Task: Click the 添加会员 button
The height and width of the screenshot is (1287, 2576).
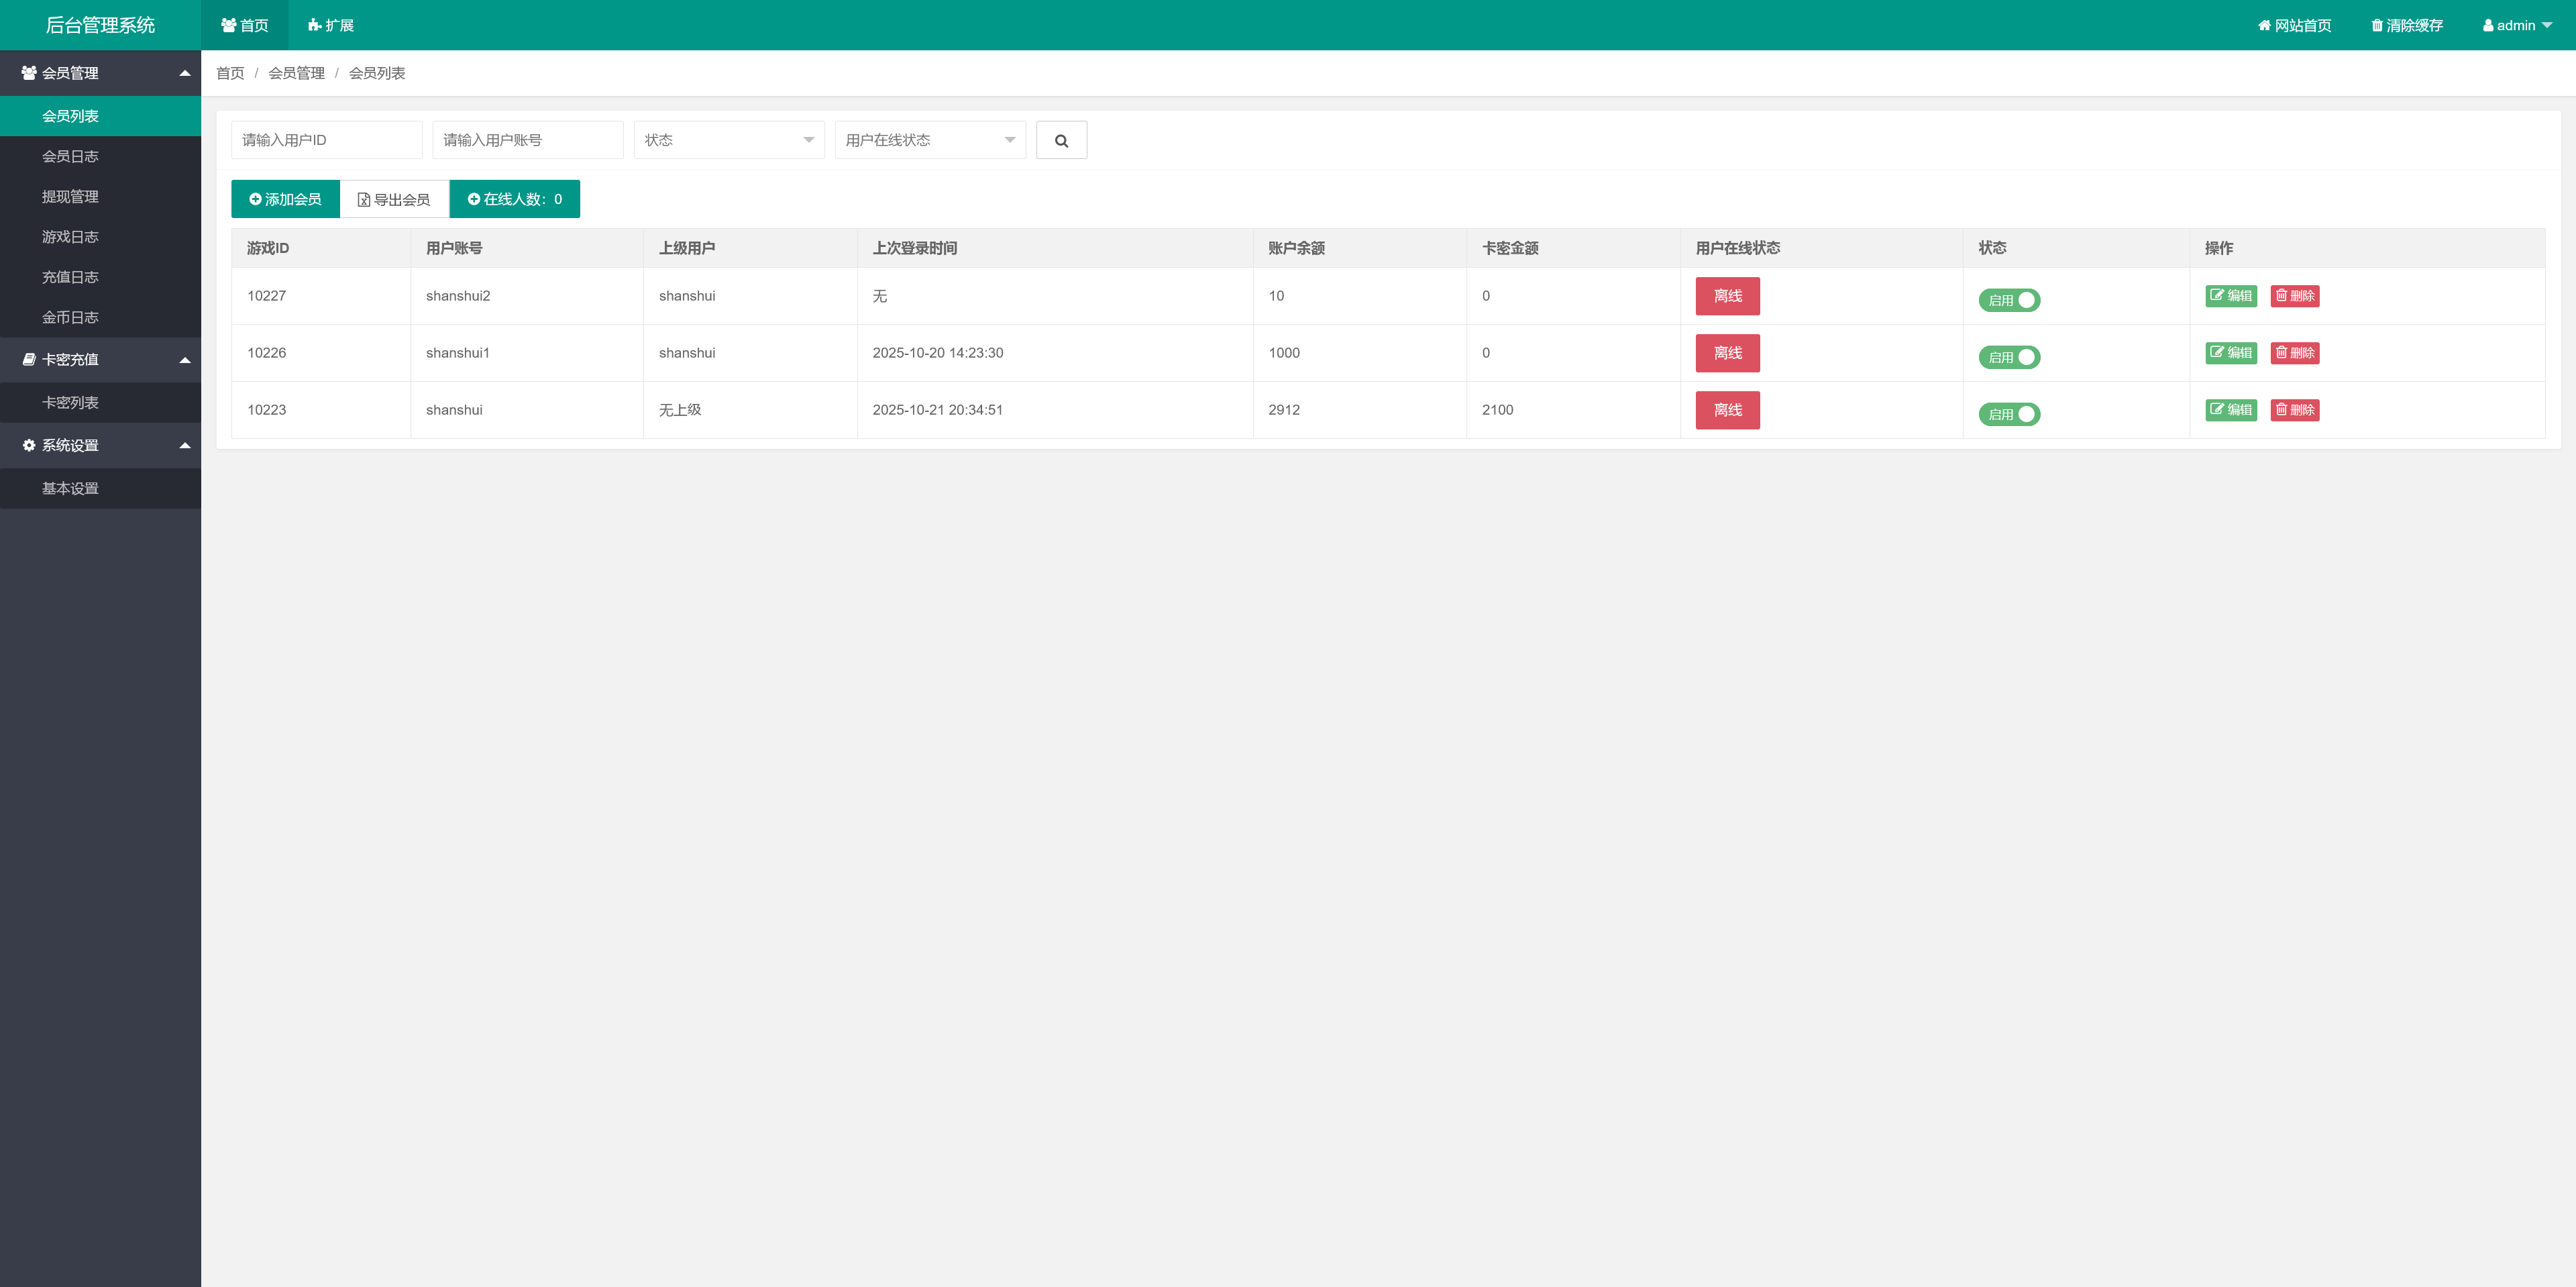Action: pos(285,199)
